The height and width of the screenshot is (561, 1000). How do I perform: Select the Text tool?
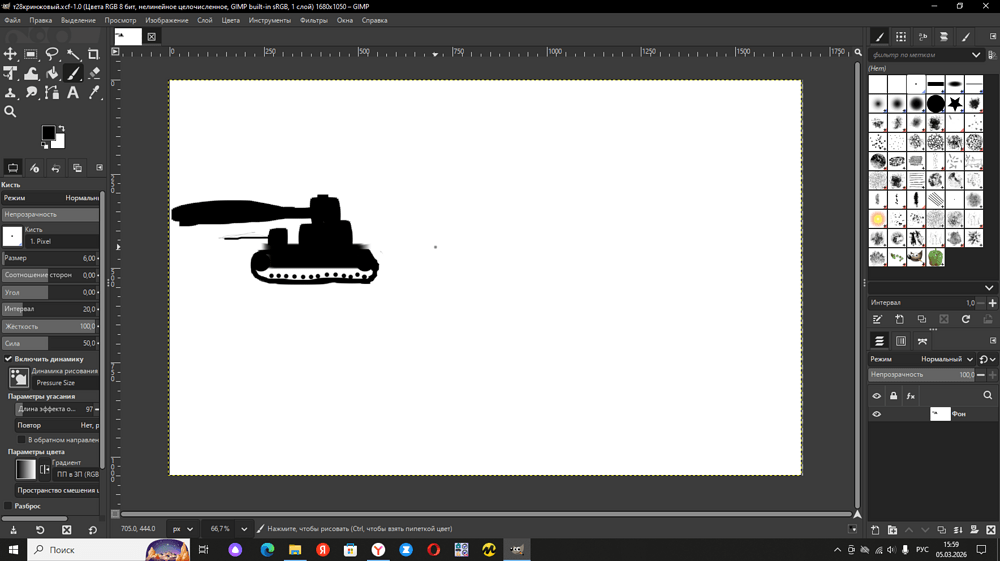pos(73,93)
